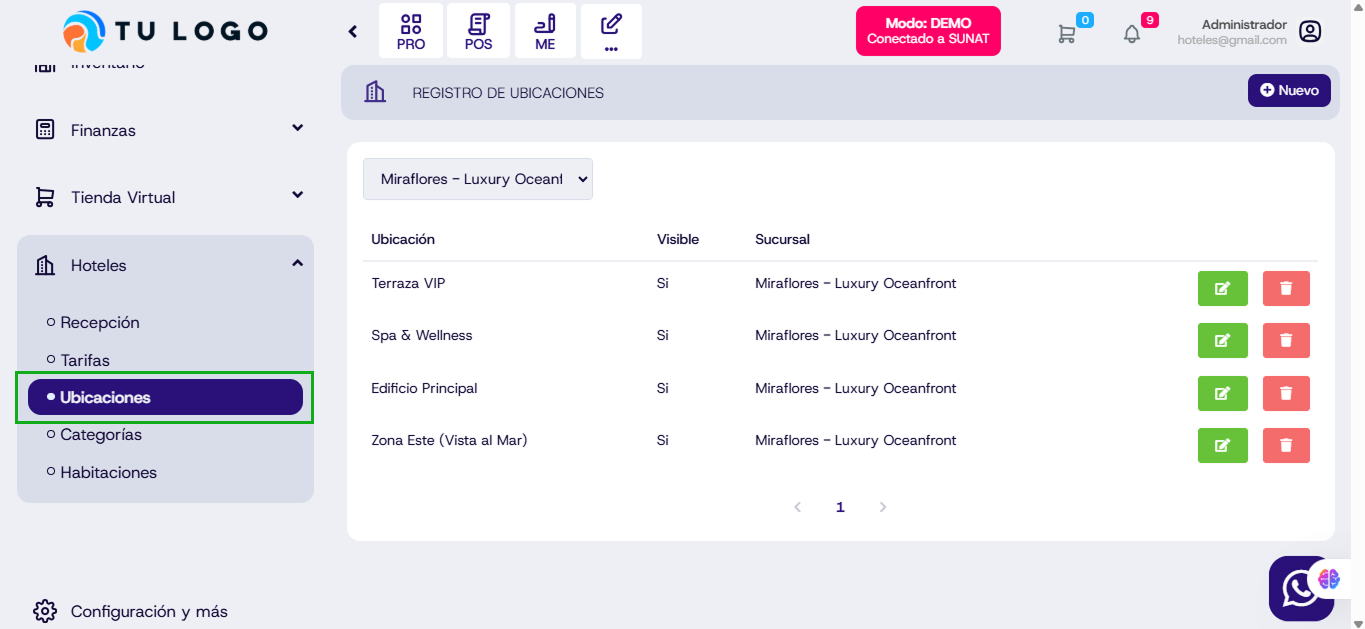
Task: Expand the Tienda Virtual menu
Action: (165, 197)
